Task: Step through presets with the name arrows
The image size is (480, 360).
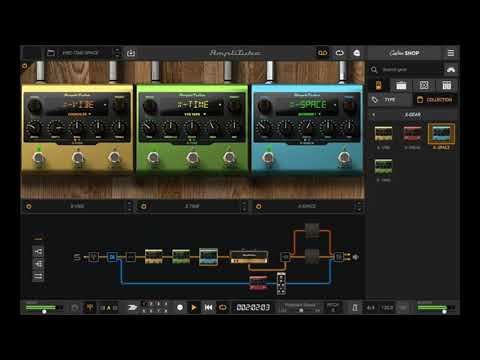Action: click(x=117, y=53)
